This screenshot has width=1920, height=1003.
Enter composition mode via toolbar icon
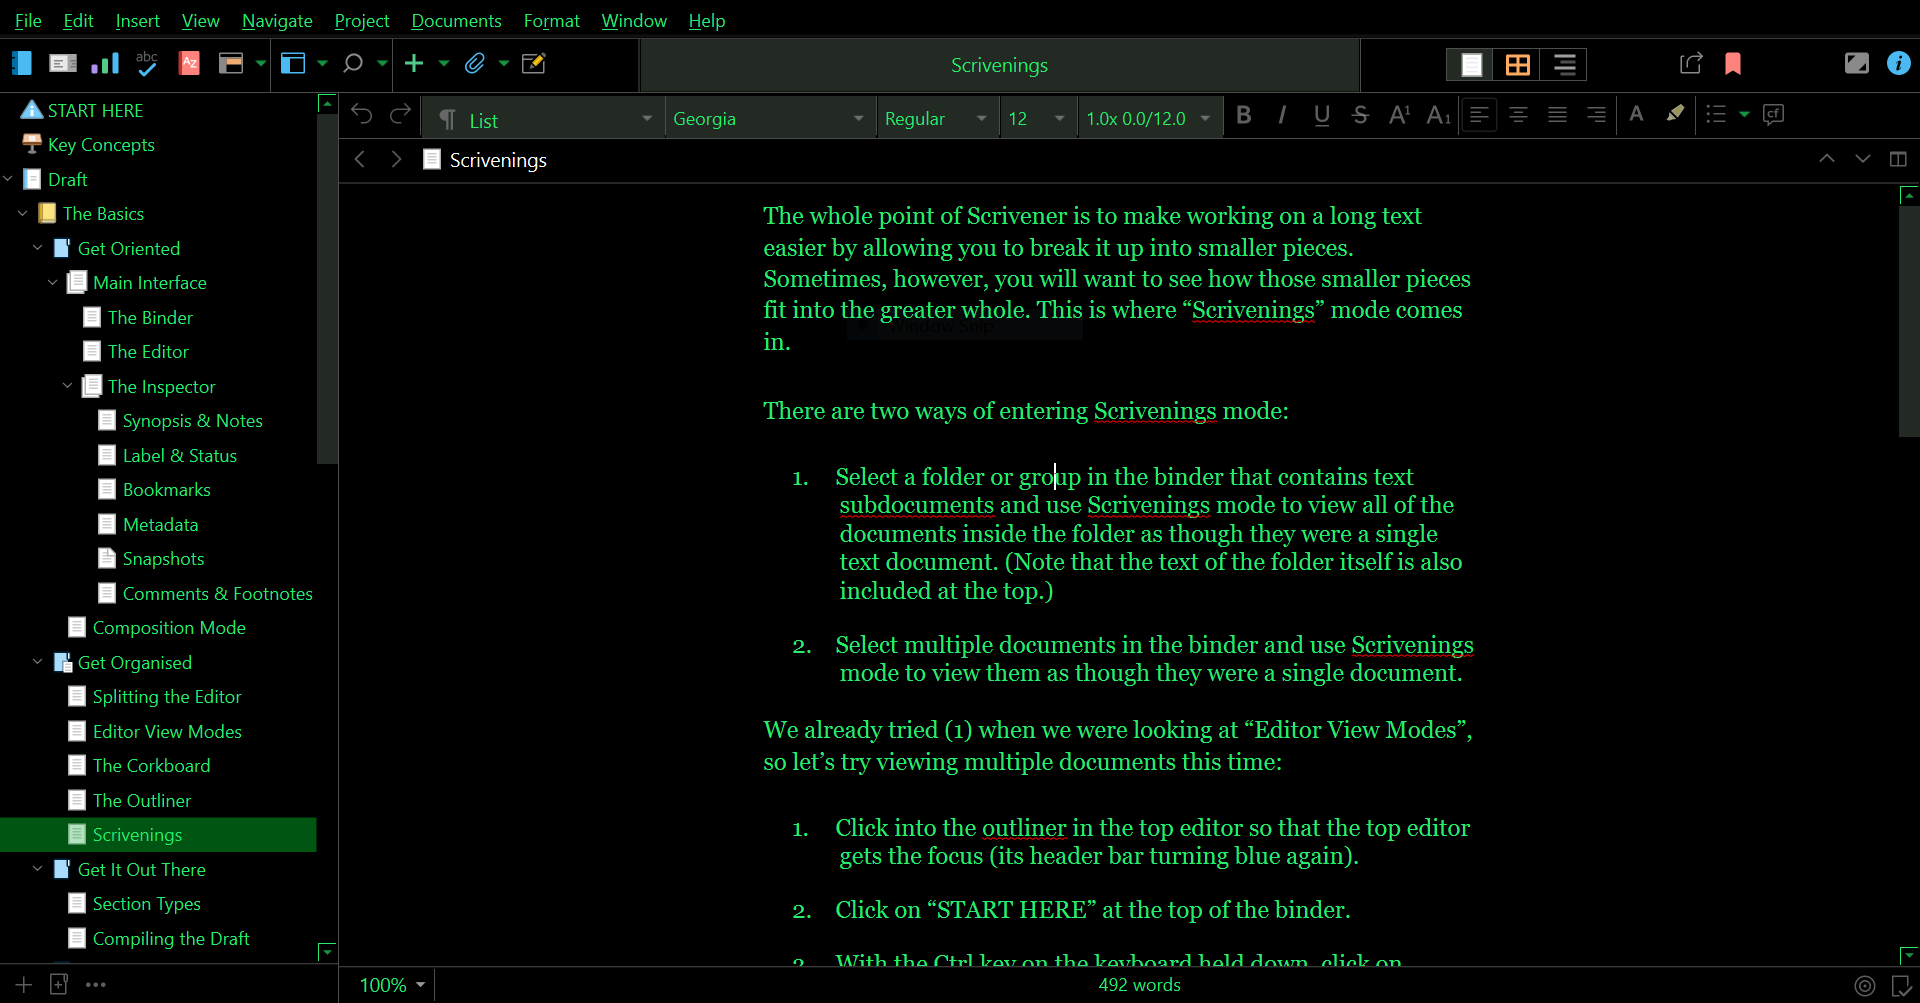pyautogui.click(x=1857, y=64)
